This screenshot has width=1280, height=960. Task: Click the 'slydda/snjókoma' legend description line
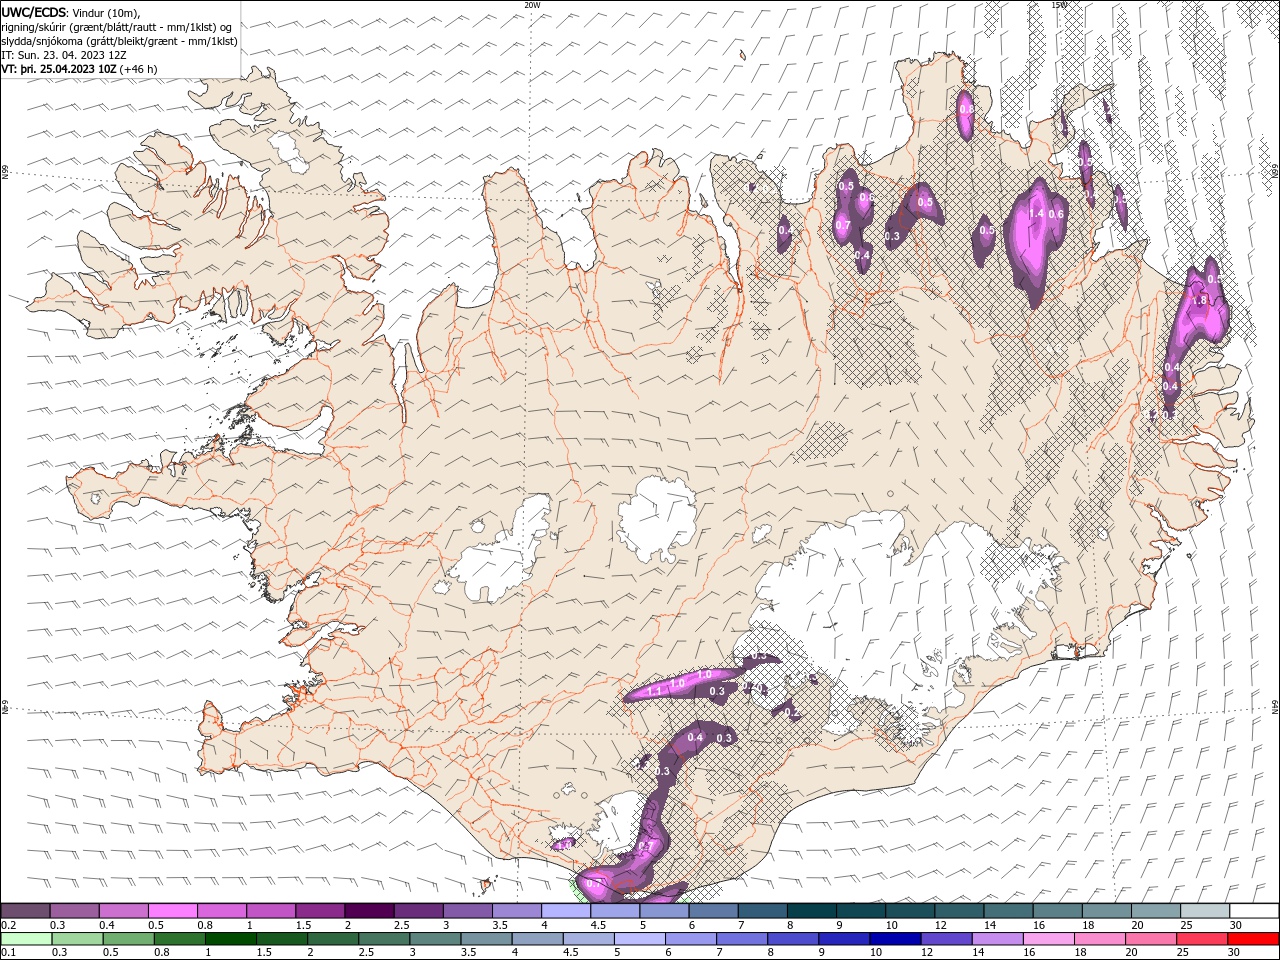click(x=119, y=41)
